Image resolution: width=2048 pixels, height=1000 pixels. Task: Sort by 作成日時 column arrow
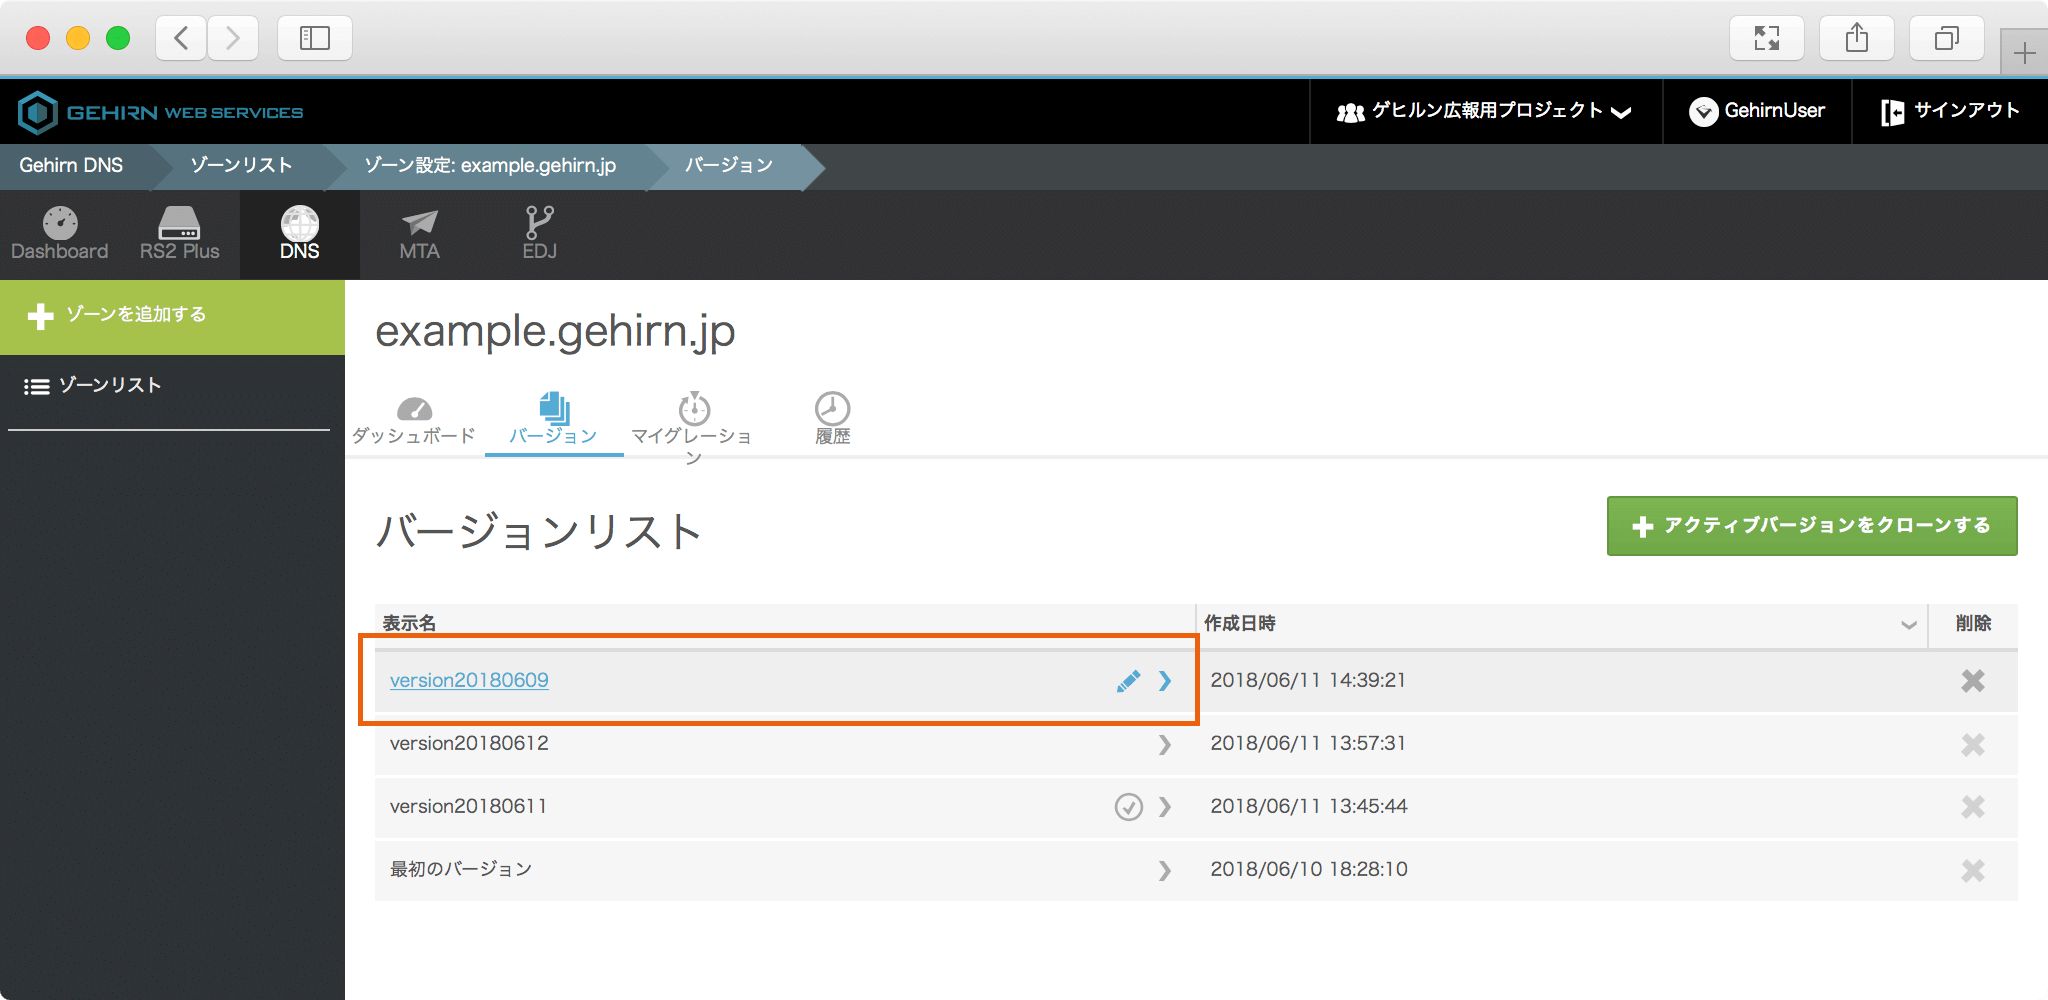tap(1908, 625)
